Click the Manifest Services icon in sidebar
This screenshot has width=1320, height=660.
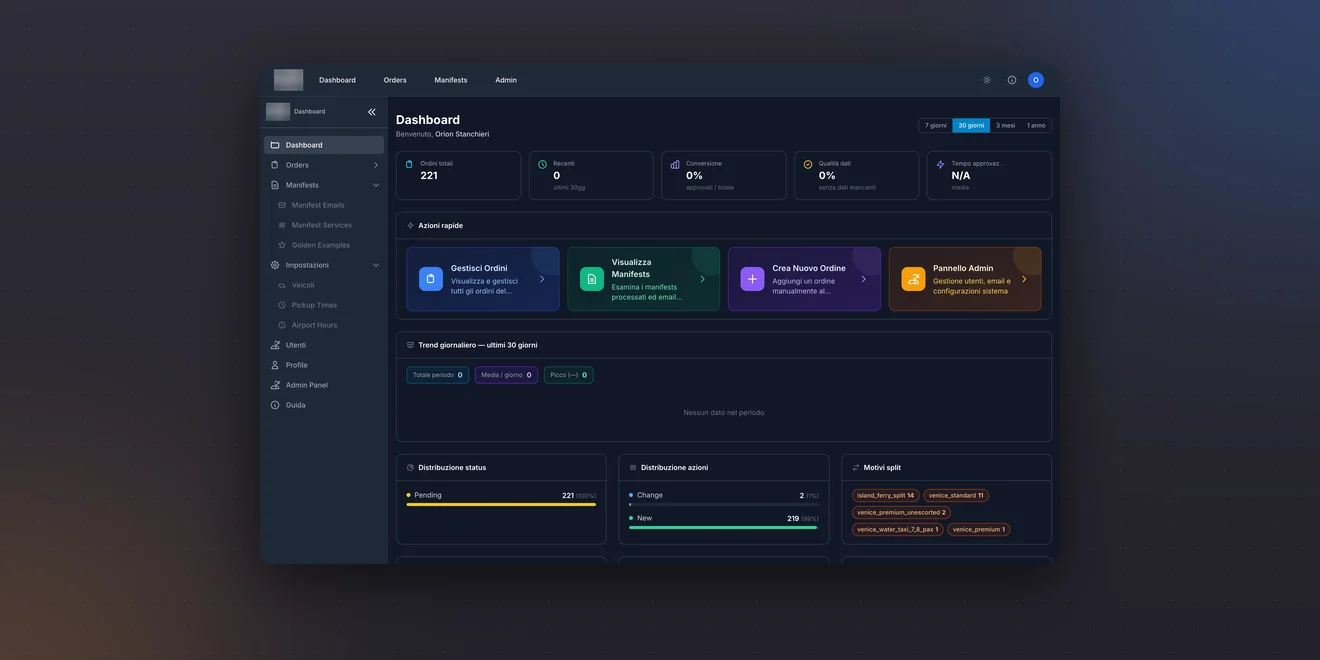282,225
